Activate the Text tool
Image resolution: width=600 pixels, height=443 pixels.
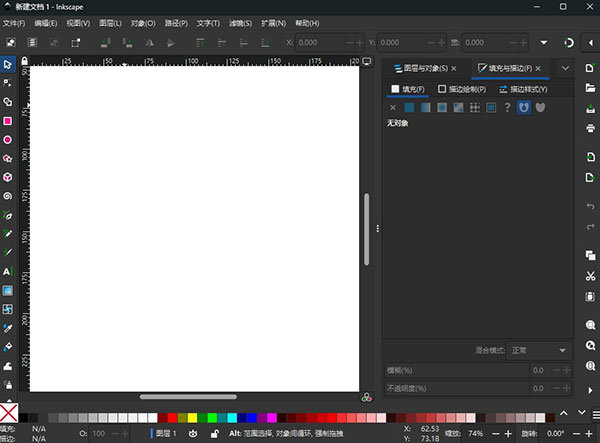pos(8,272)
